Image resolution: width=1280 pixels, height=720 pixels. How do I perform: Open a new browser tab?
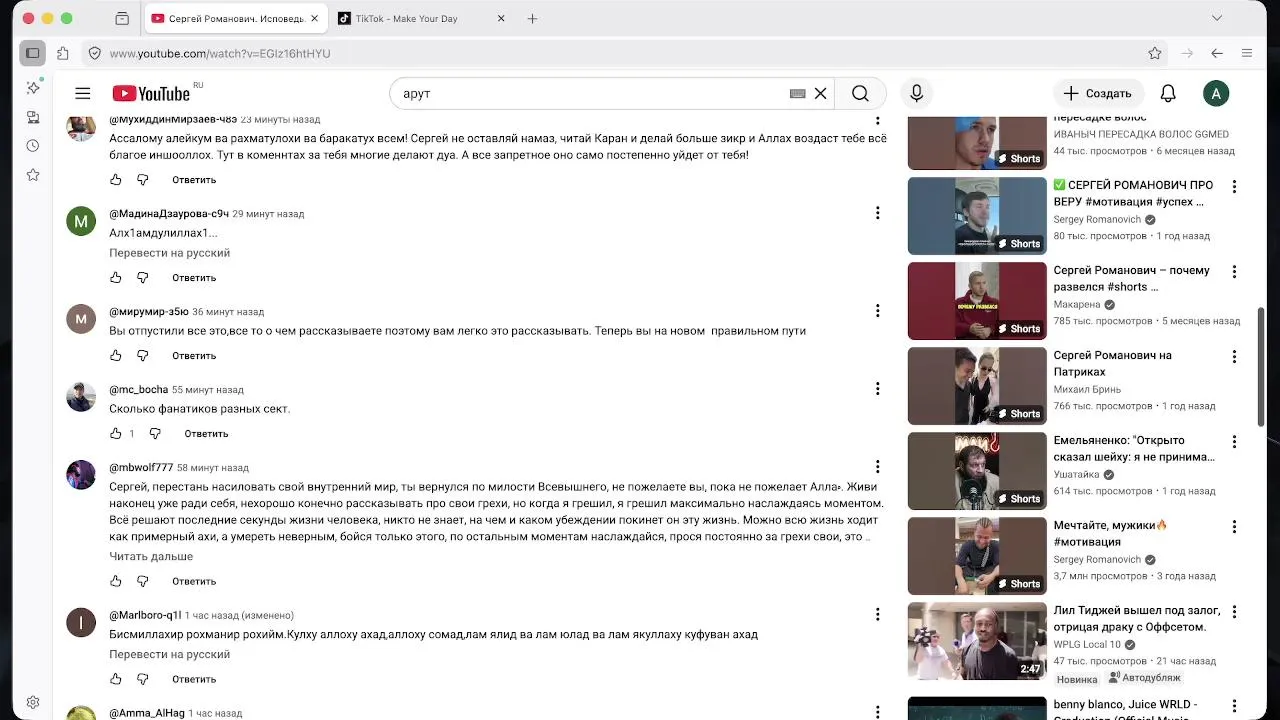pos(532,18)
